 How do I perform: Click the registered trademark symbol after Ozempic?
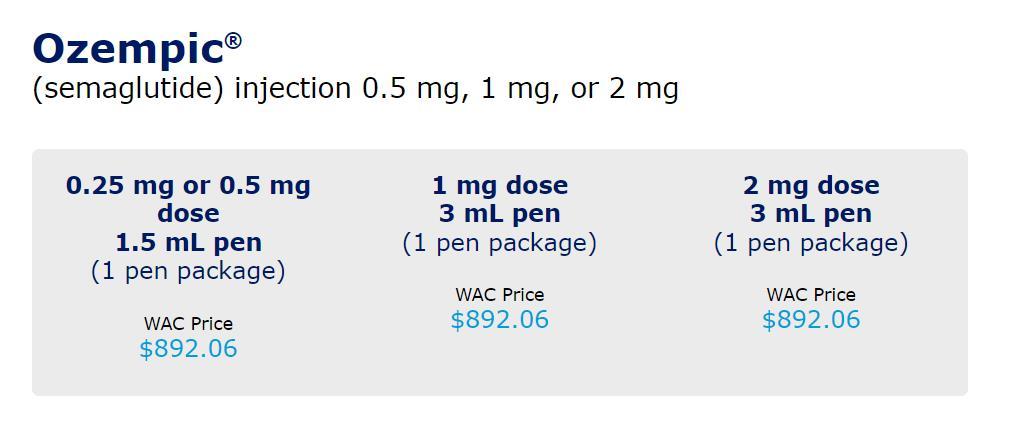click(x=233, y=40)
